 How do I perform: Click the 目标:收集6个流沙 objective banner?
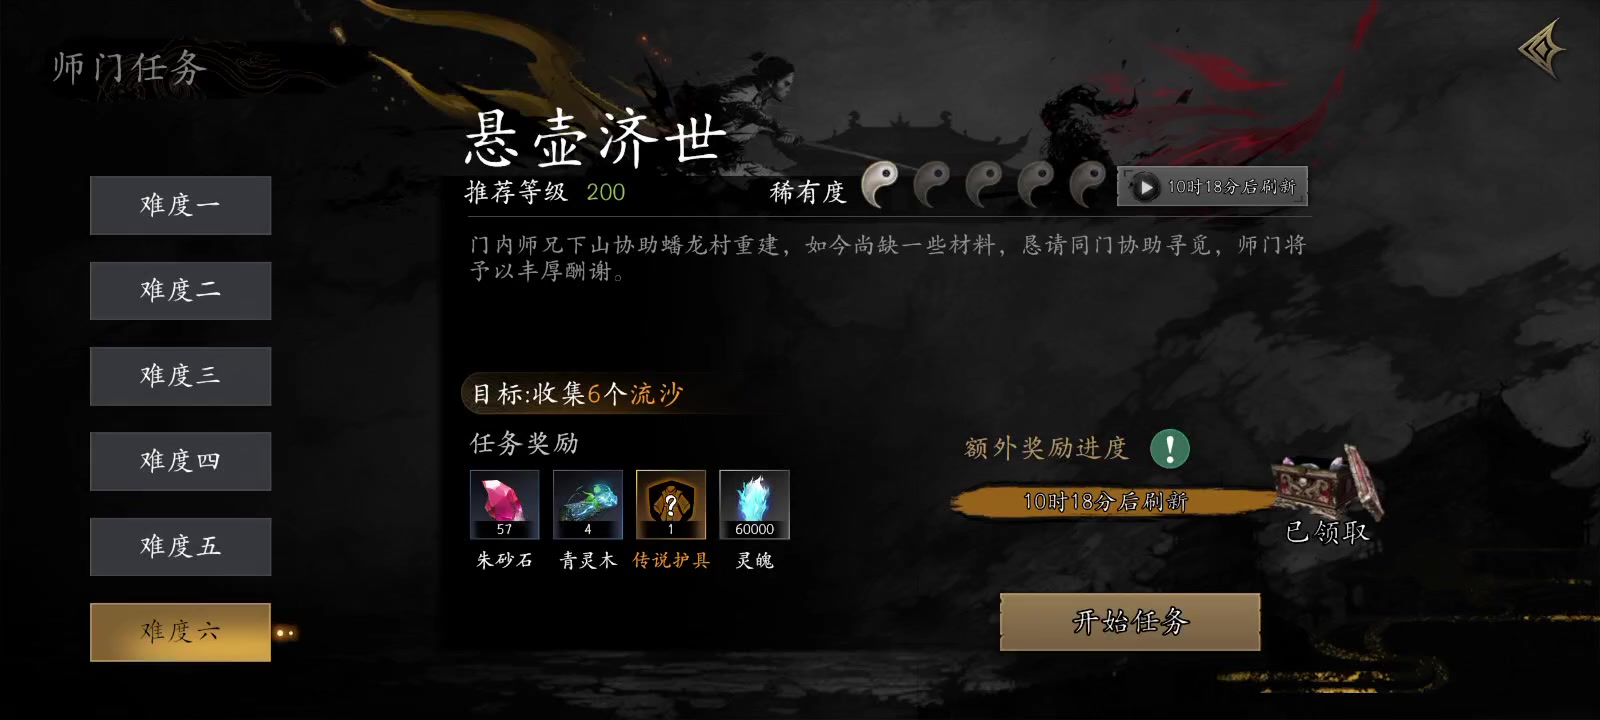click(578, 394)
